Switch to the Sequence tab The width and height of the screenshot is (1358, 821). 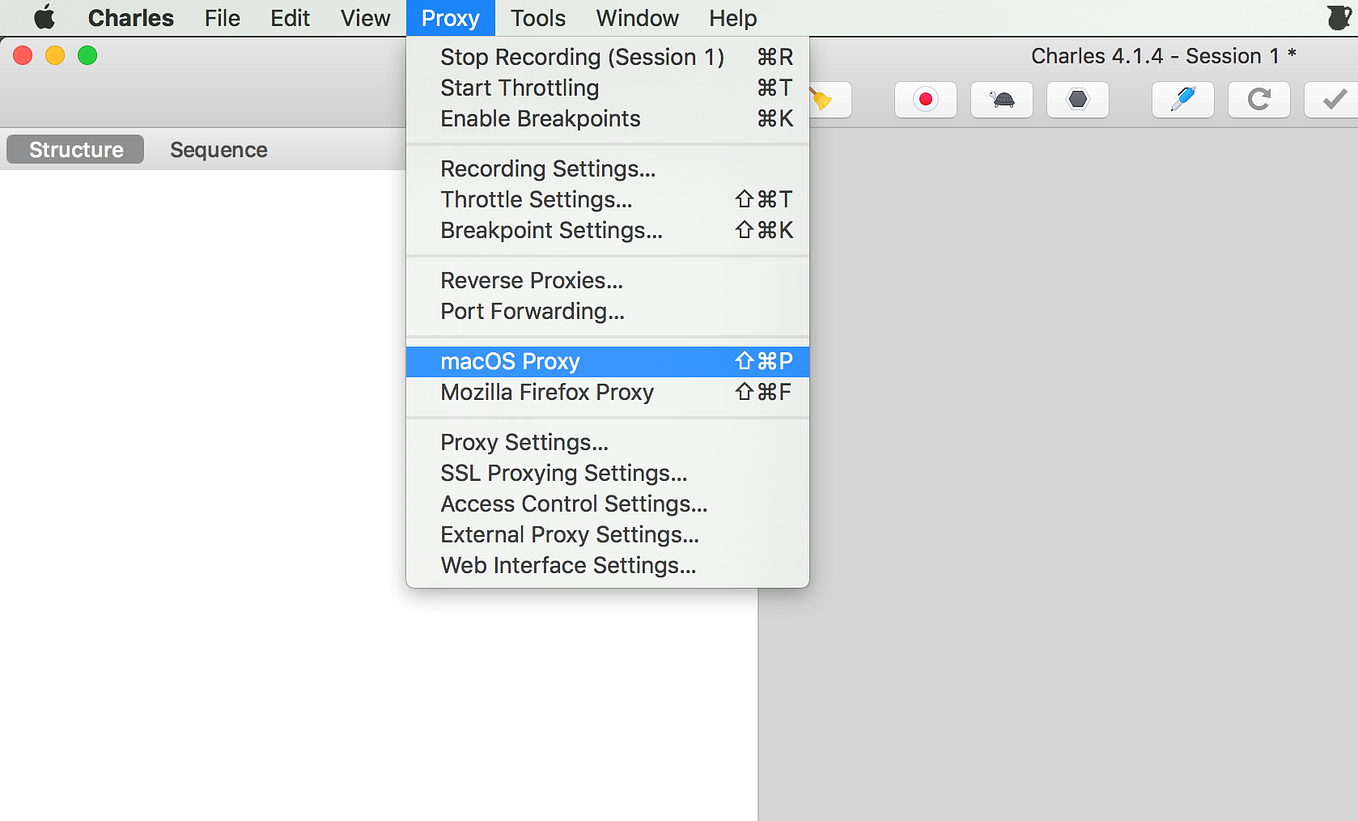(x=218, y=149)
